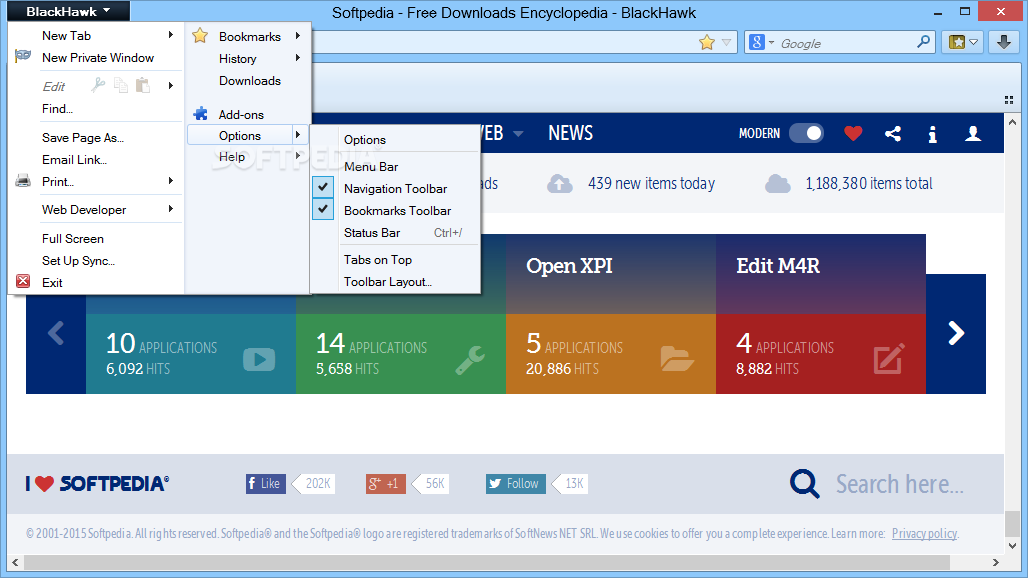Screen dimensions: 1028x578
Task: Click the Paste clipboard icon in Edit row
Action: click(x=143, y=85)
